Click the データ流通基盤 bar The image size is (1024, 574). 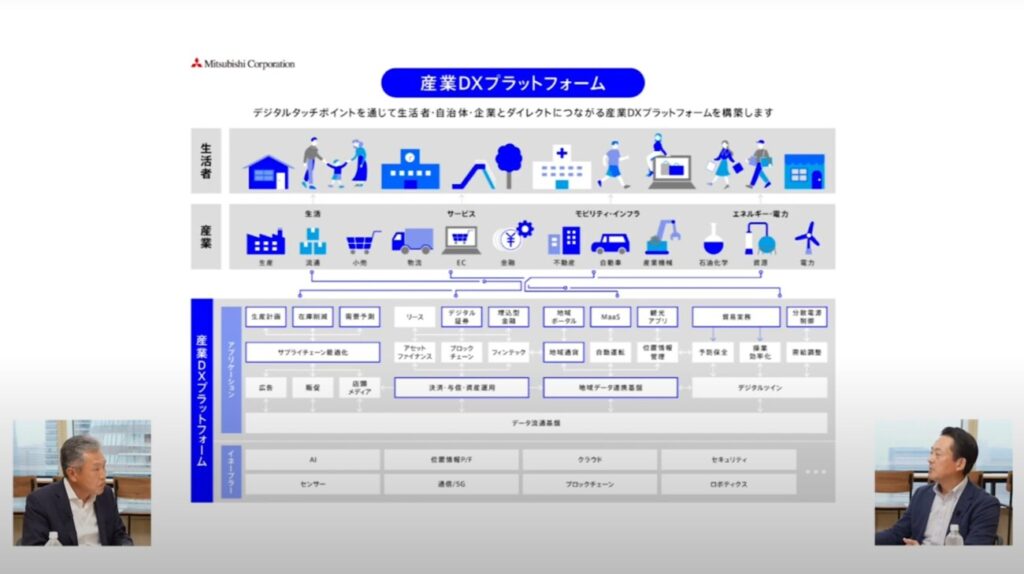point(536,423)
